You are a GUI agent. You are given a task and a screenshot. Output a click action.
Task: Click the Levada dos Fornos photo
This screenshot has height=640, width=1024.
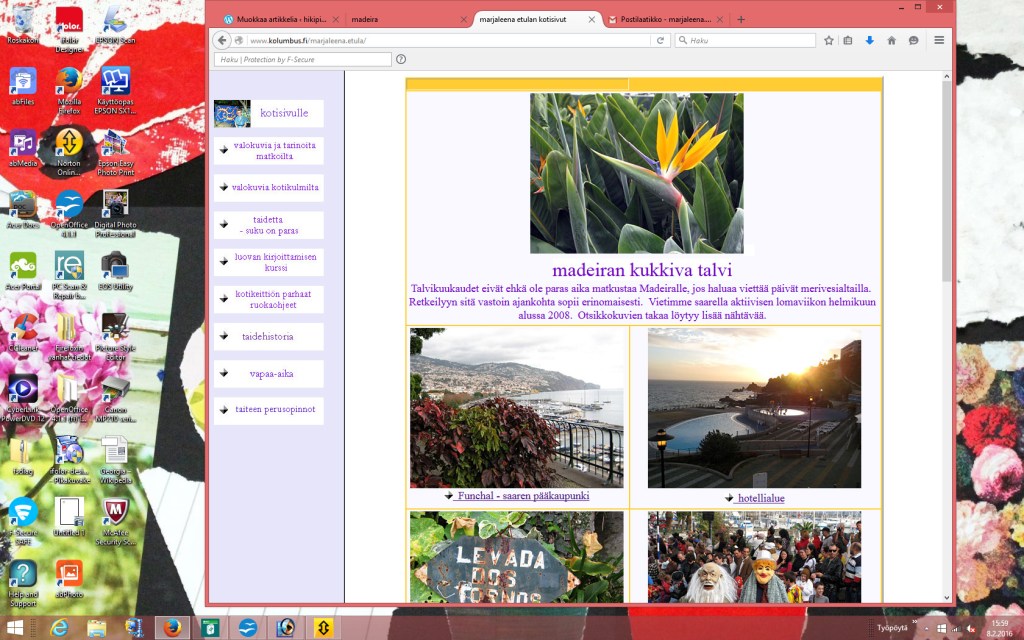click(516, 557)
